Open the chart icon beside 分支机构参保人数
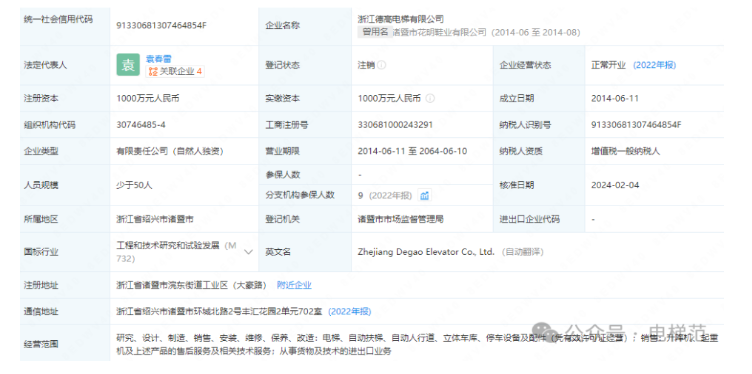 pyautogui.click(x=424, y=195)
